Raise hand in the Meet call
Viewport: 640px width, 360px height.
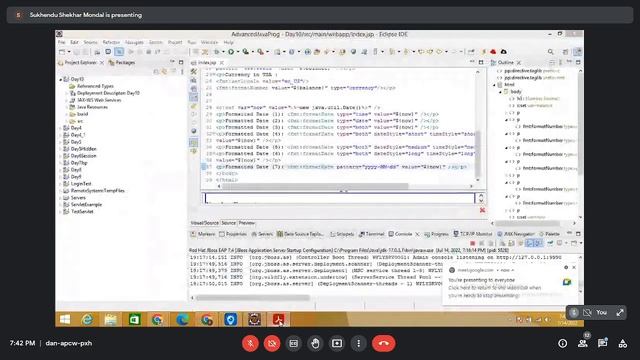[315, 343]
